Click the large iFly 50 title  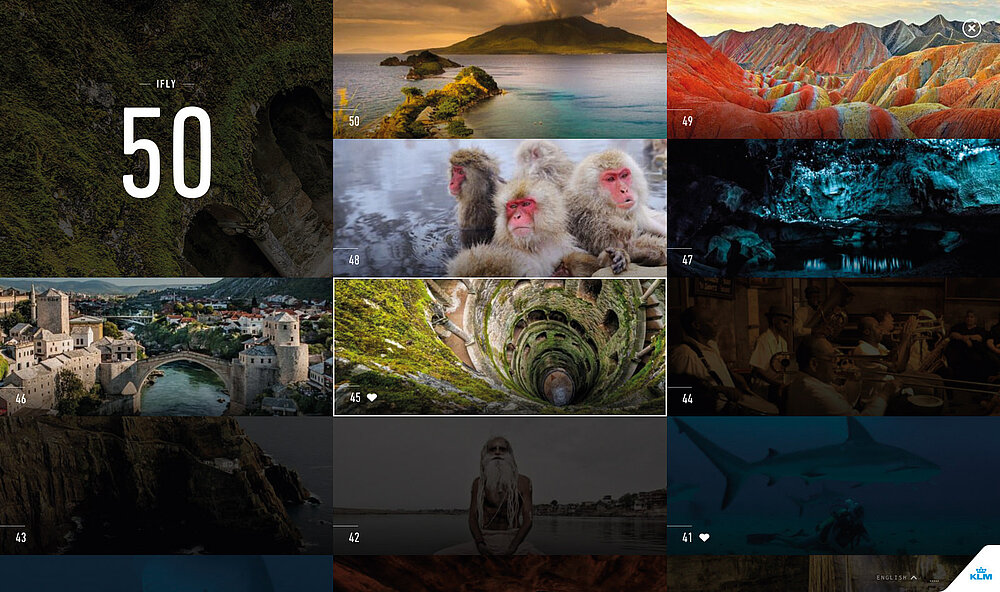tap(166, 152)
